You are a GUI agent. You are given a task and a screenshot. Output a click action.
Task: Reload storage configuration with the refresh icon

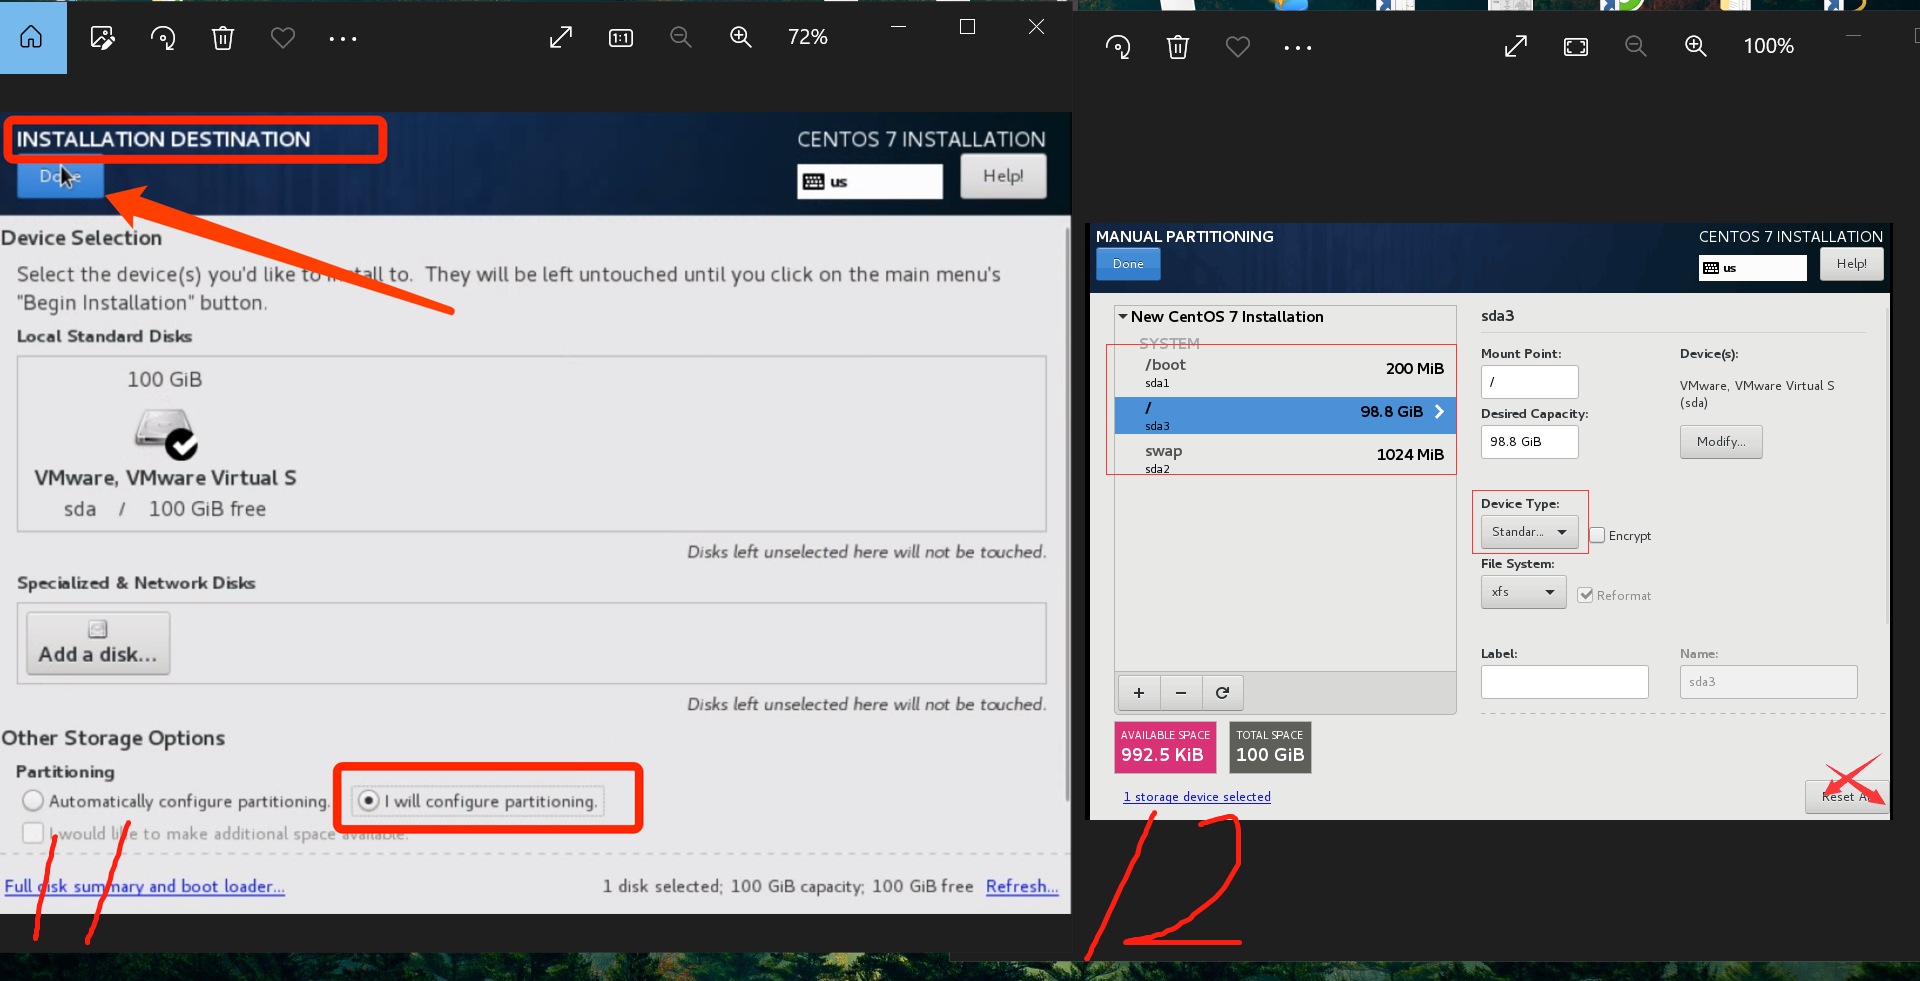point(1222,692)
